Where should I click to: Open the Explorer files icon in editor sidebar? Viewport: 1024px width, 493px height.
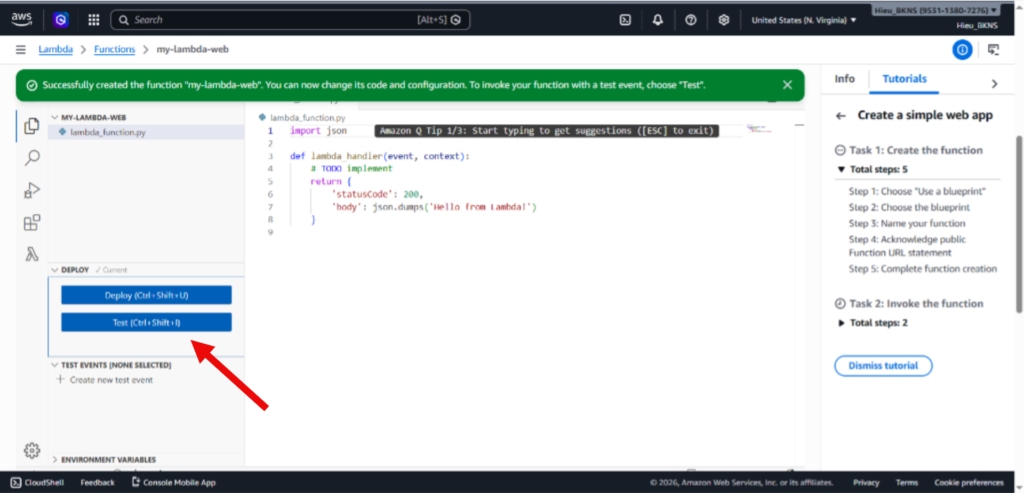pyautogui.click(x=31, y=126)
